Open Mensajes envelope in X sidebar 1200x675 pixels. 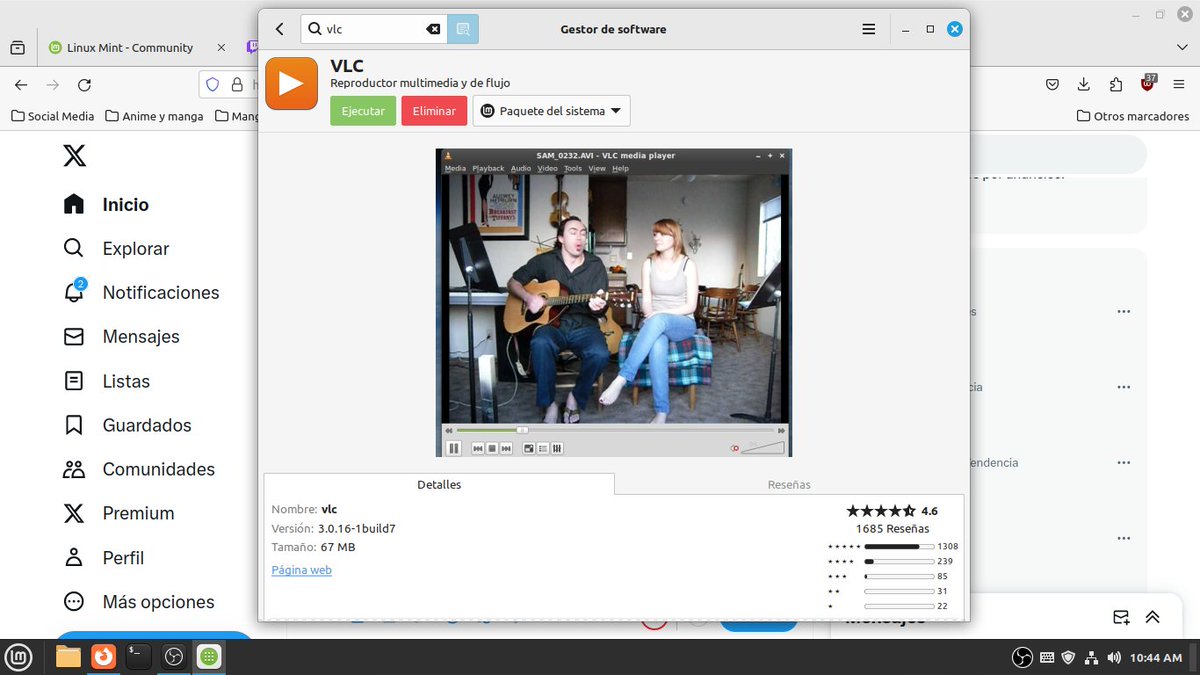[x=121, y=336]
